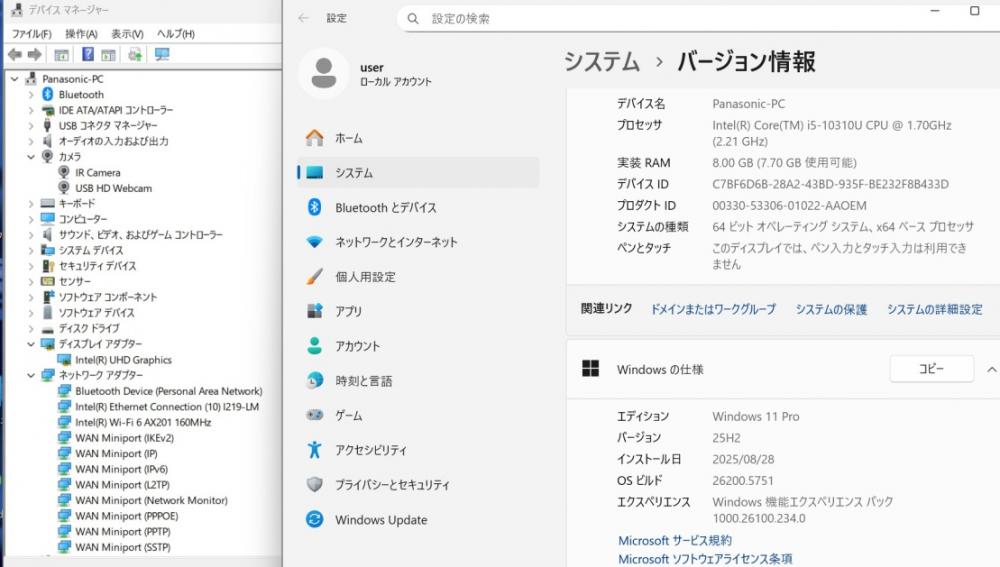Select システム in Settings sidebar
This screenshot has height=567, width=1000.
click(x=418, y=173)
